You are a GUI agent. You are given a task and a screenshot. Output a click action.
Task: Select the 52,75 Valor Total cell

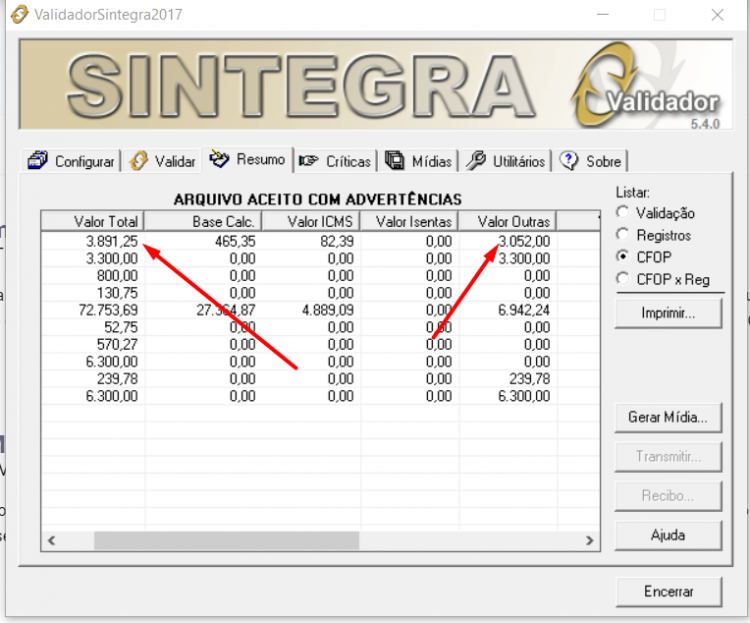121,327
